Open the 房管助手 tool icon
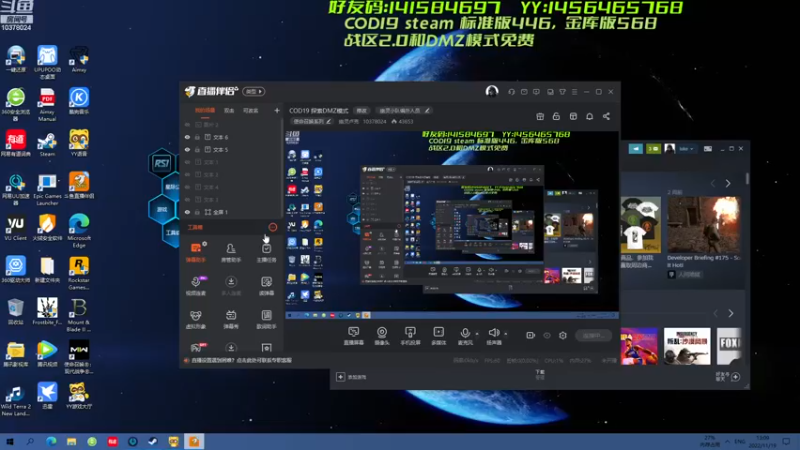800x450 pixels. [x=231, y=252]
